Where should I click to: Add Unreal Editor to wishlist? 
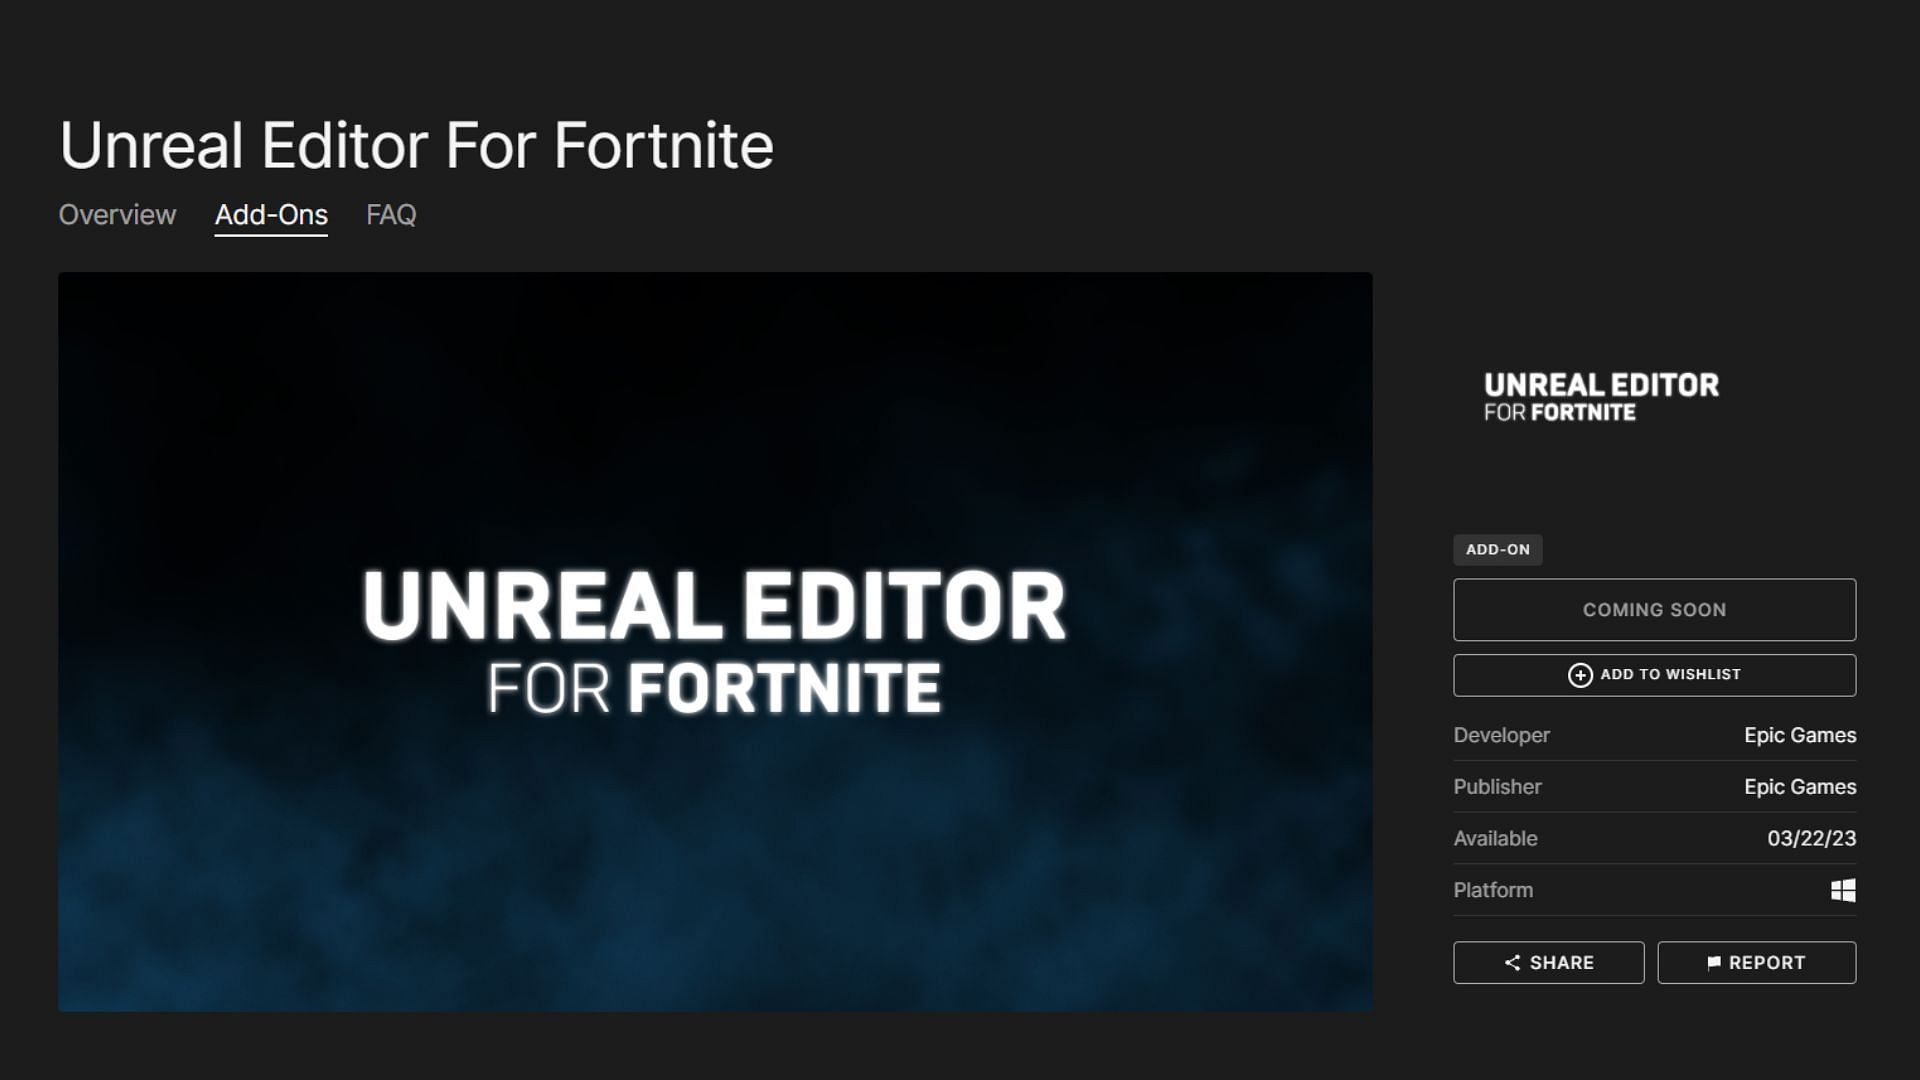[x=1654, y=675]
